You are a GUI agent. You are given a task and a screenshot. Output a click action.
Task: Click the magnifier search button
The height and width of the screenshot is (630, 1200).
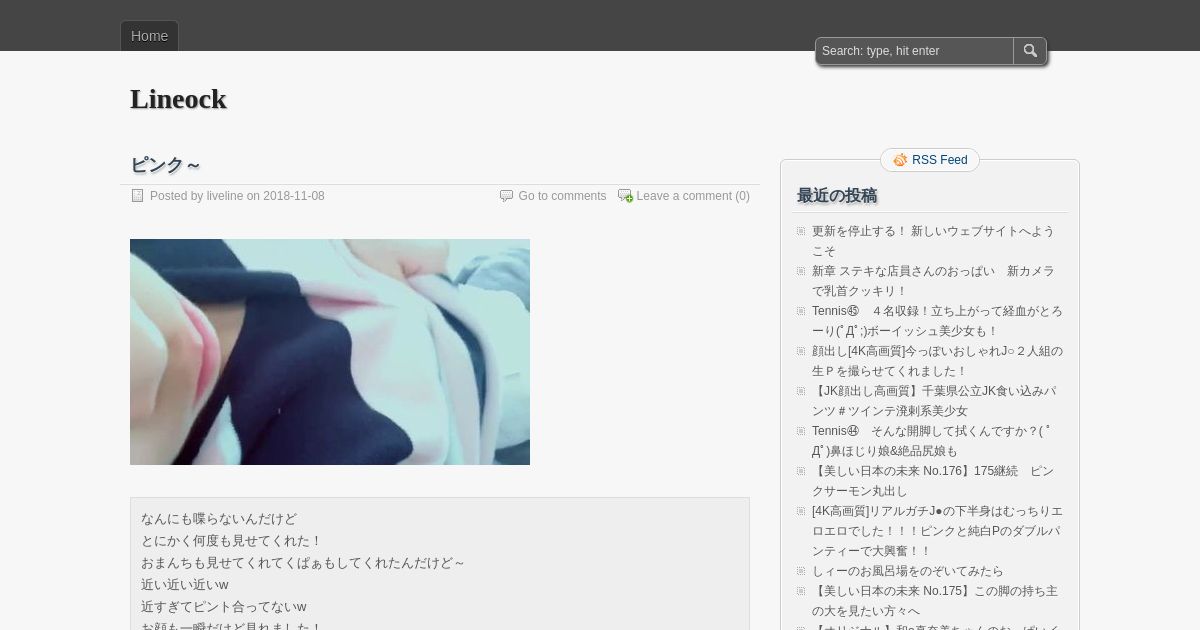1030,51
